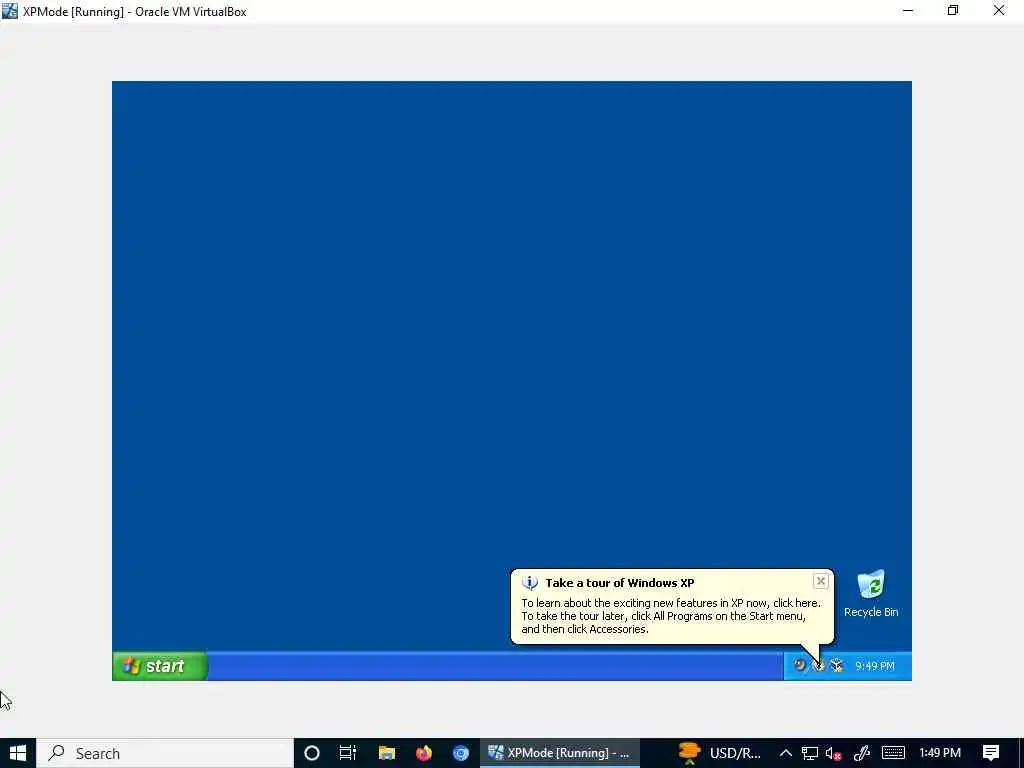Minimize the VirtualBox window
Image resolution: width=1024 pixels, height=768 pixels.
pyautogui.click(x=908, y=10)
